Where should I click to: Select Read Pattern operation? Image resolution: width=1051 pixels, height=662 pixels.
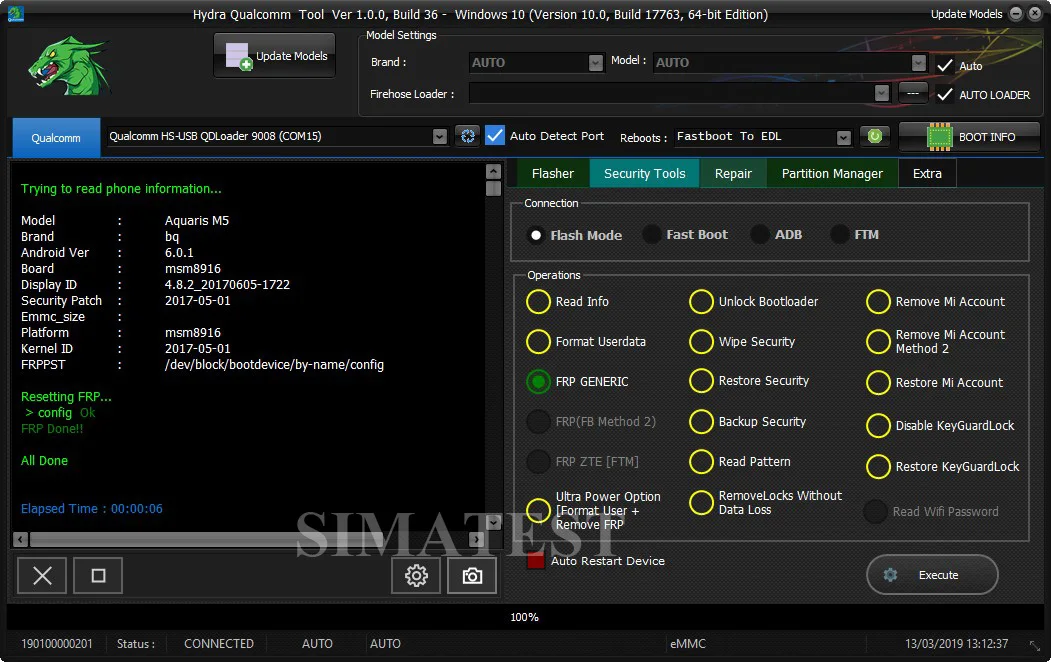[x=701, y=462]
